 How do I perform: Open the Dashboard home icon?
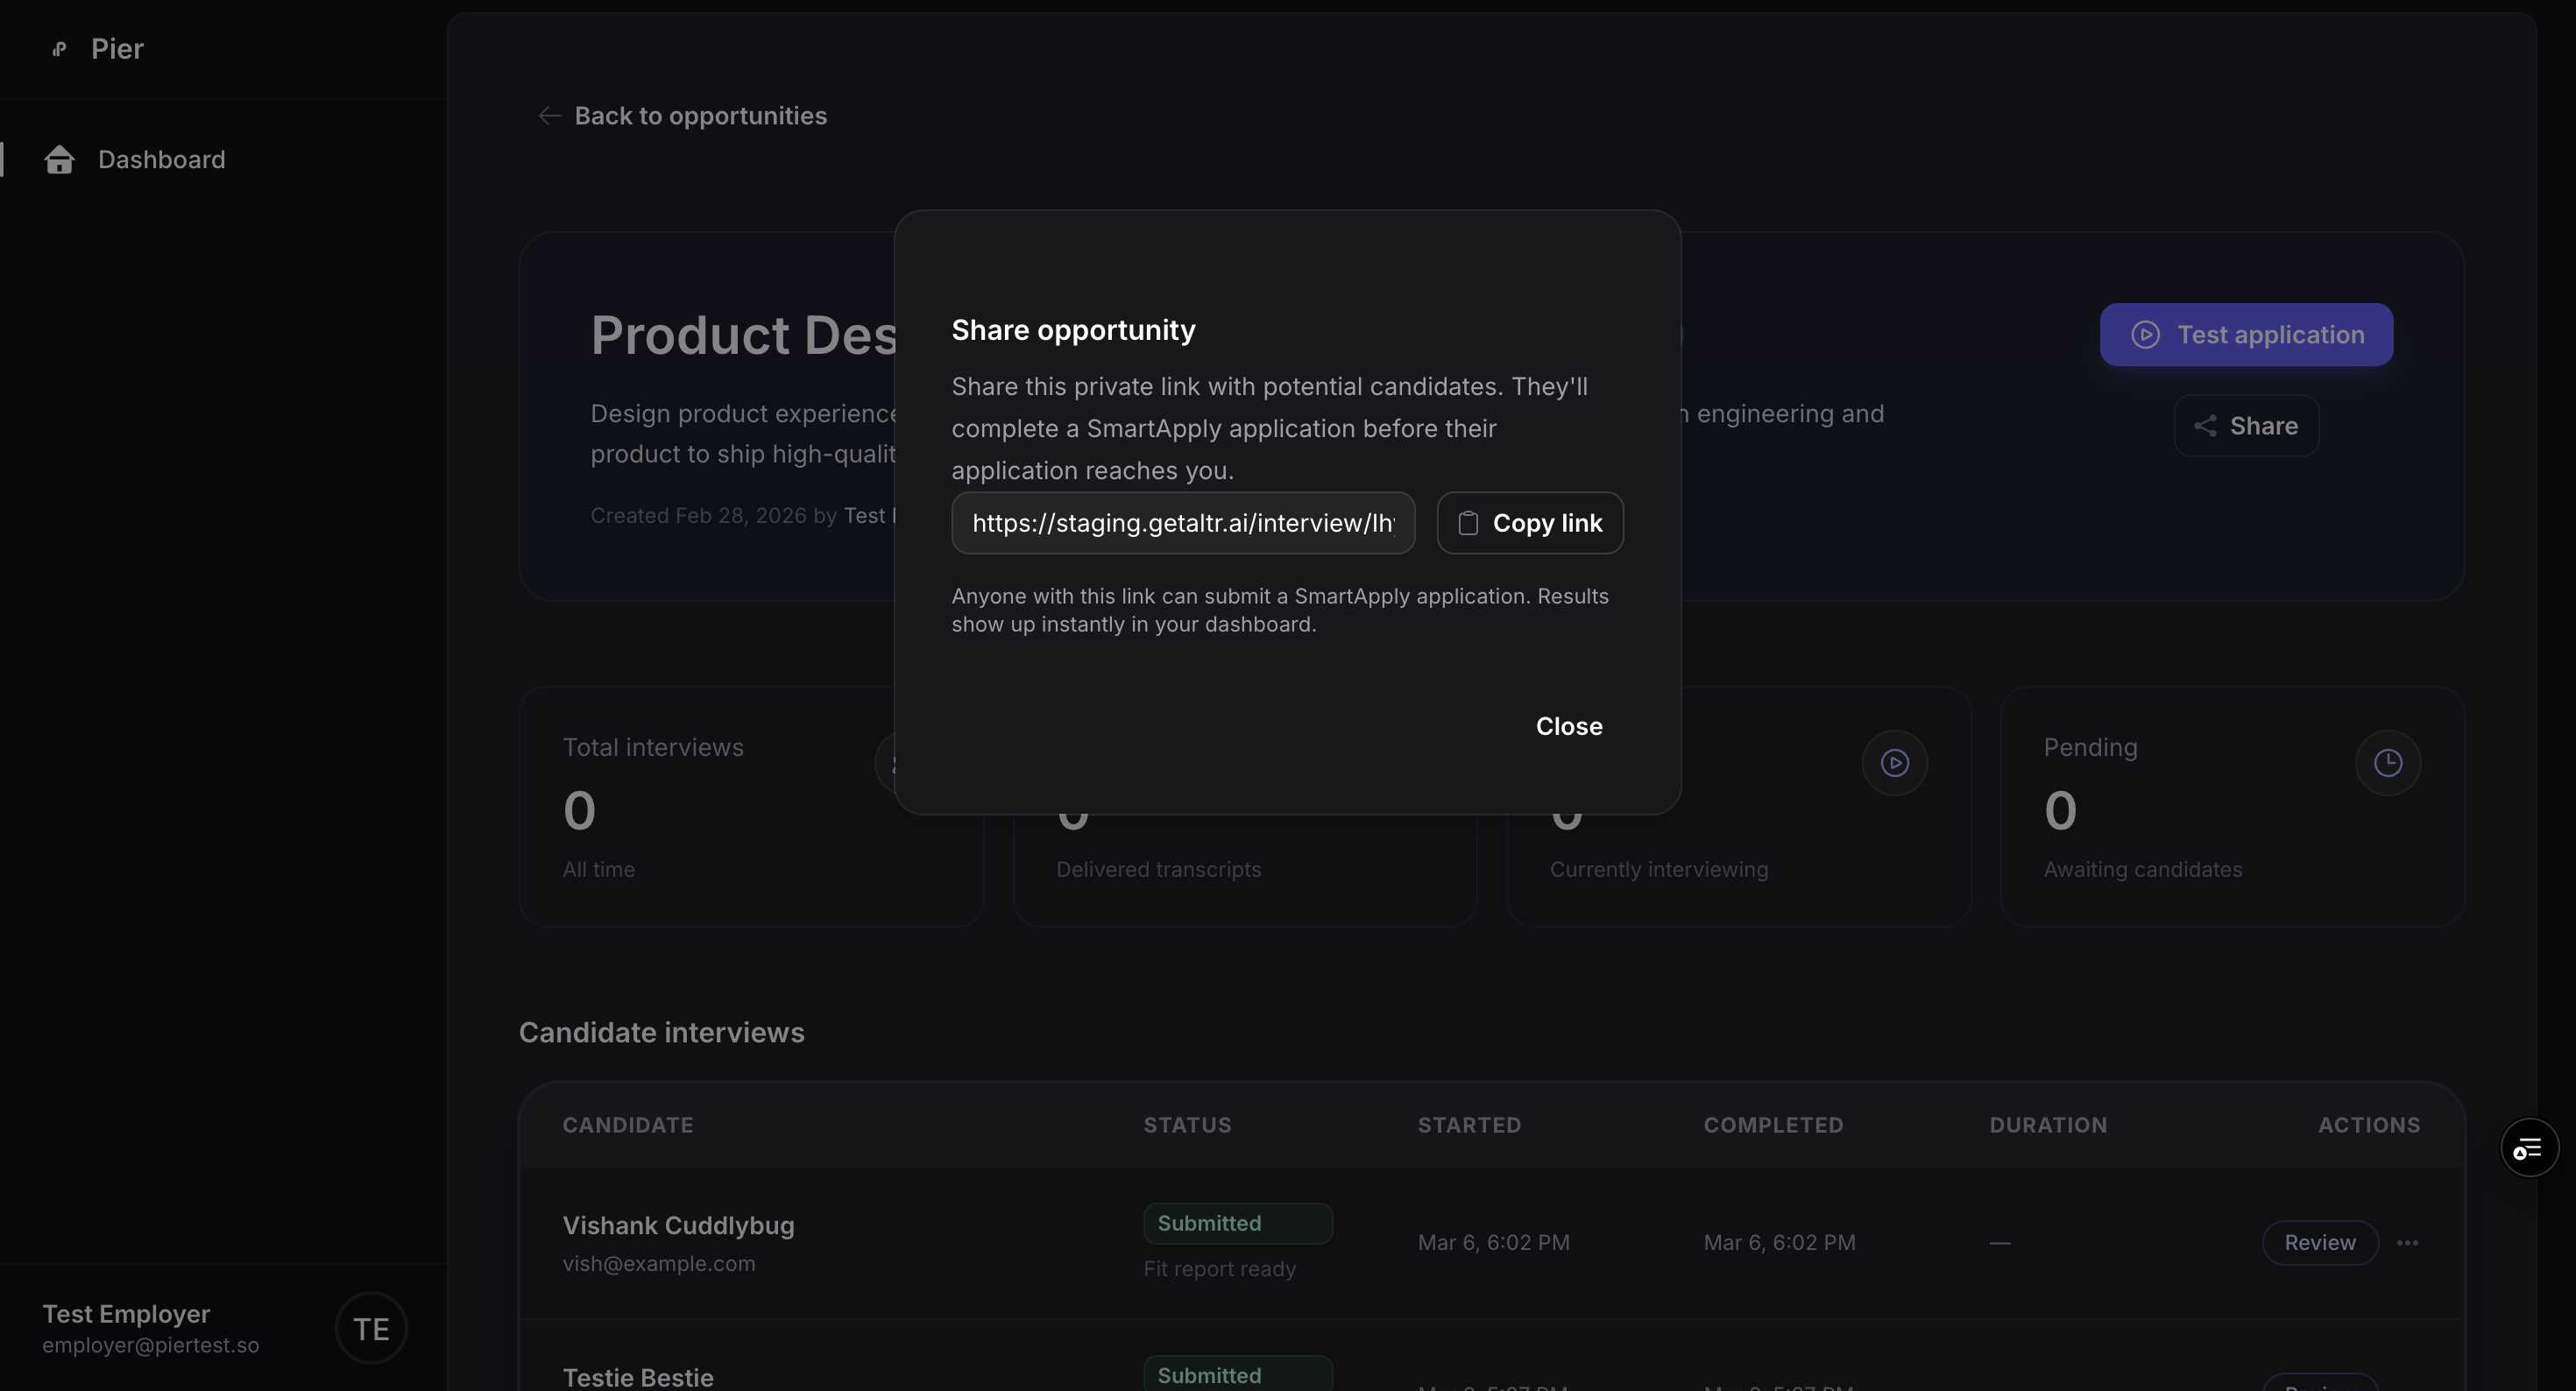coord(59,160)
